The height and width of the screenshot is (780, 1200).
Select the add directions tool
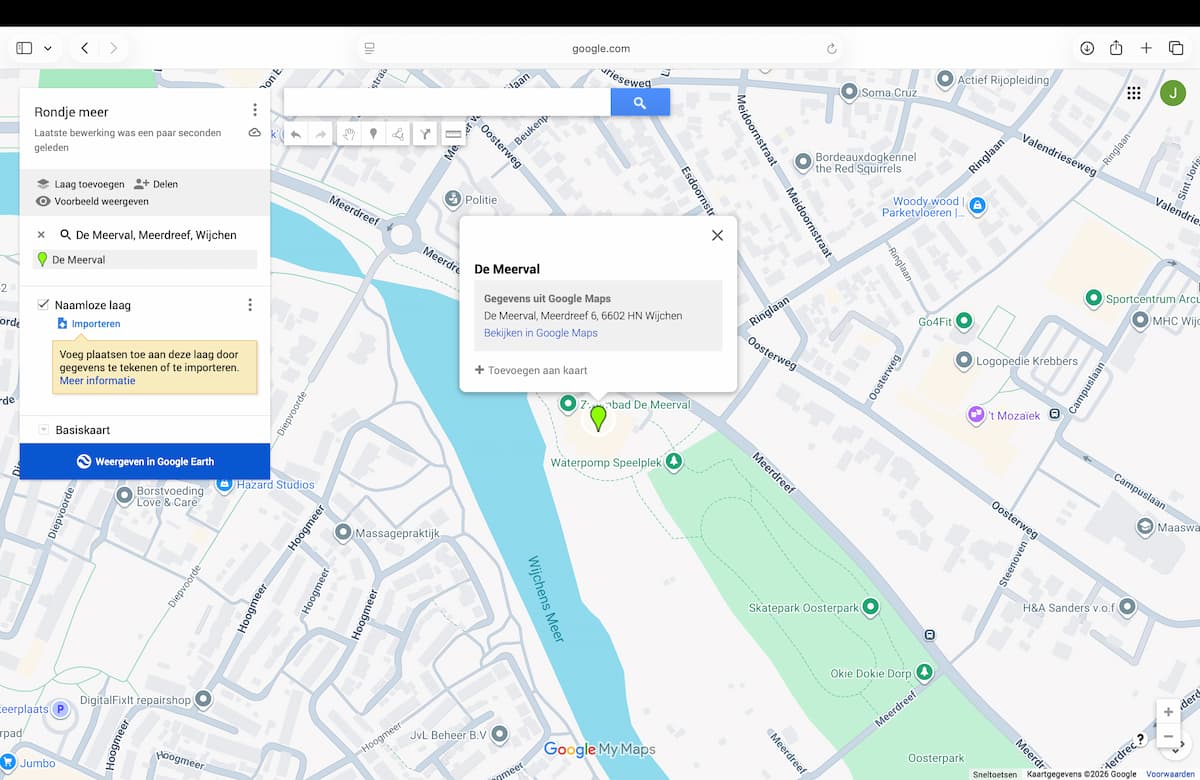pos(425,133)
